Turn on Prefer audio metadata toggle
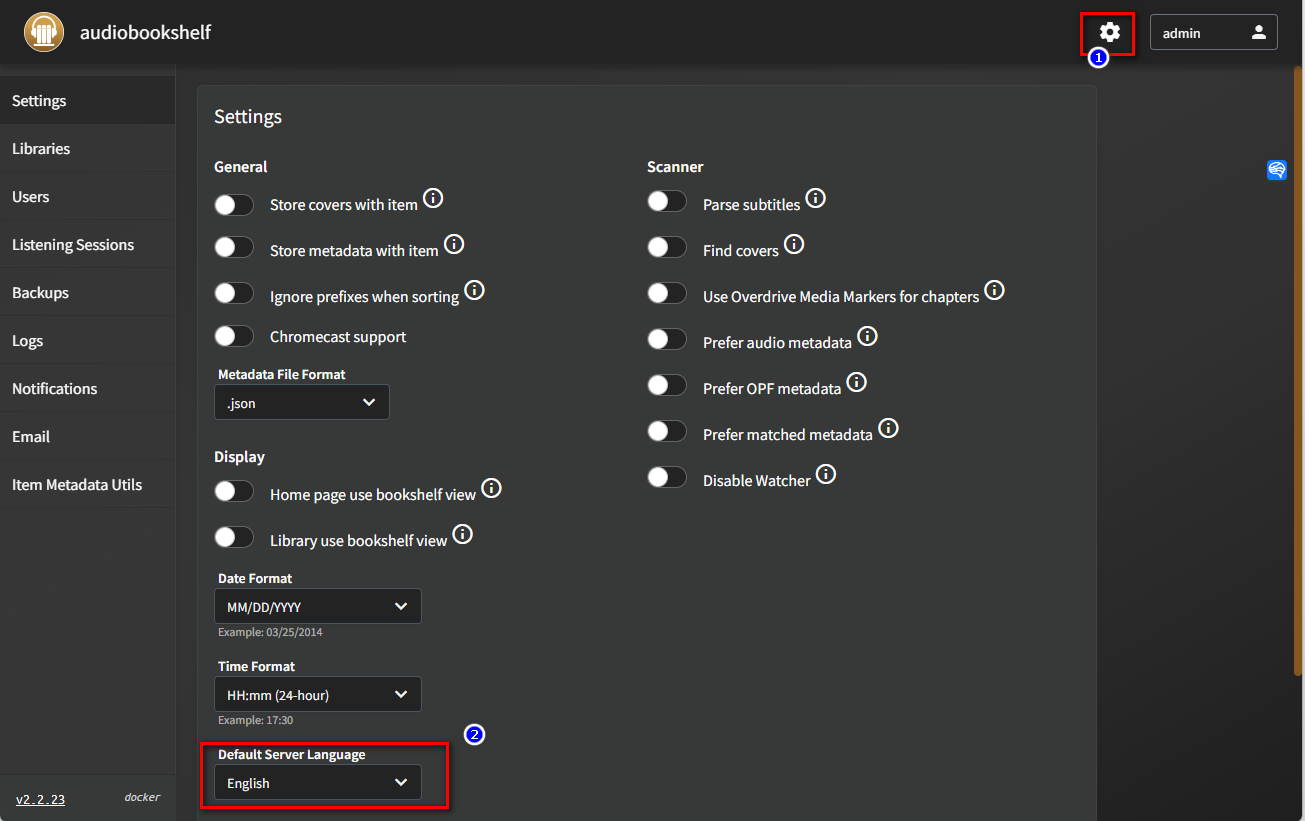Image resolution: width=1305 pixels, height=821 pixels. click(667, 339)
